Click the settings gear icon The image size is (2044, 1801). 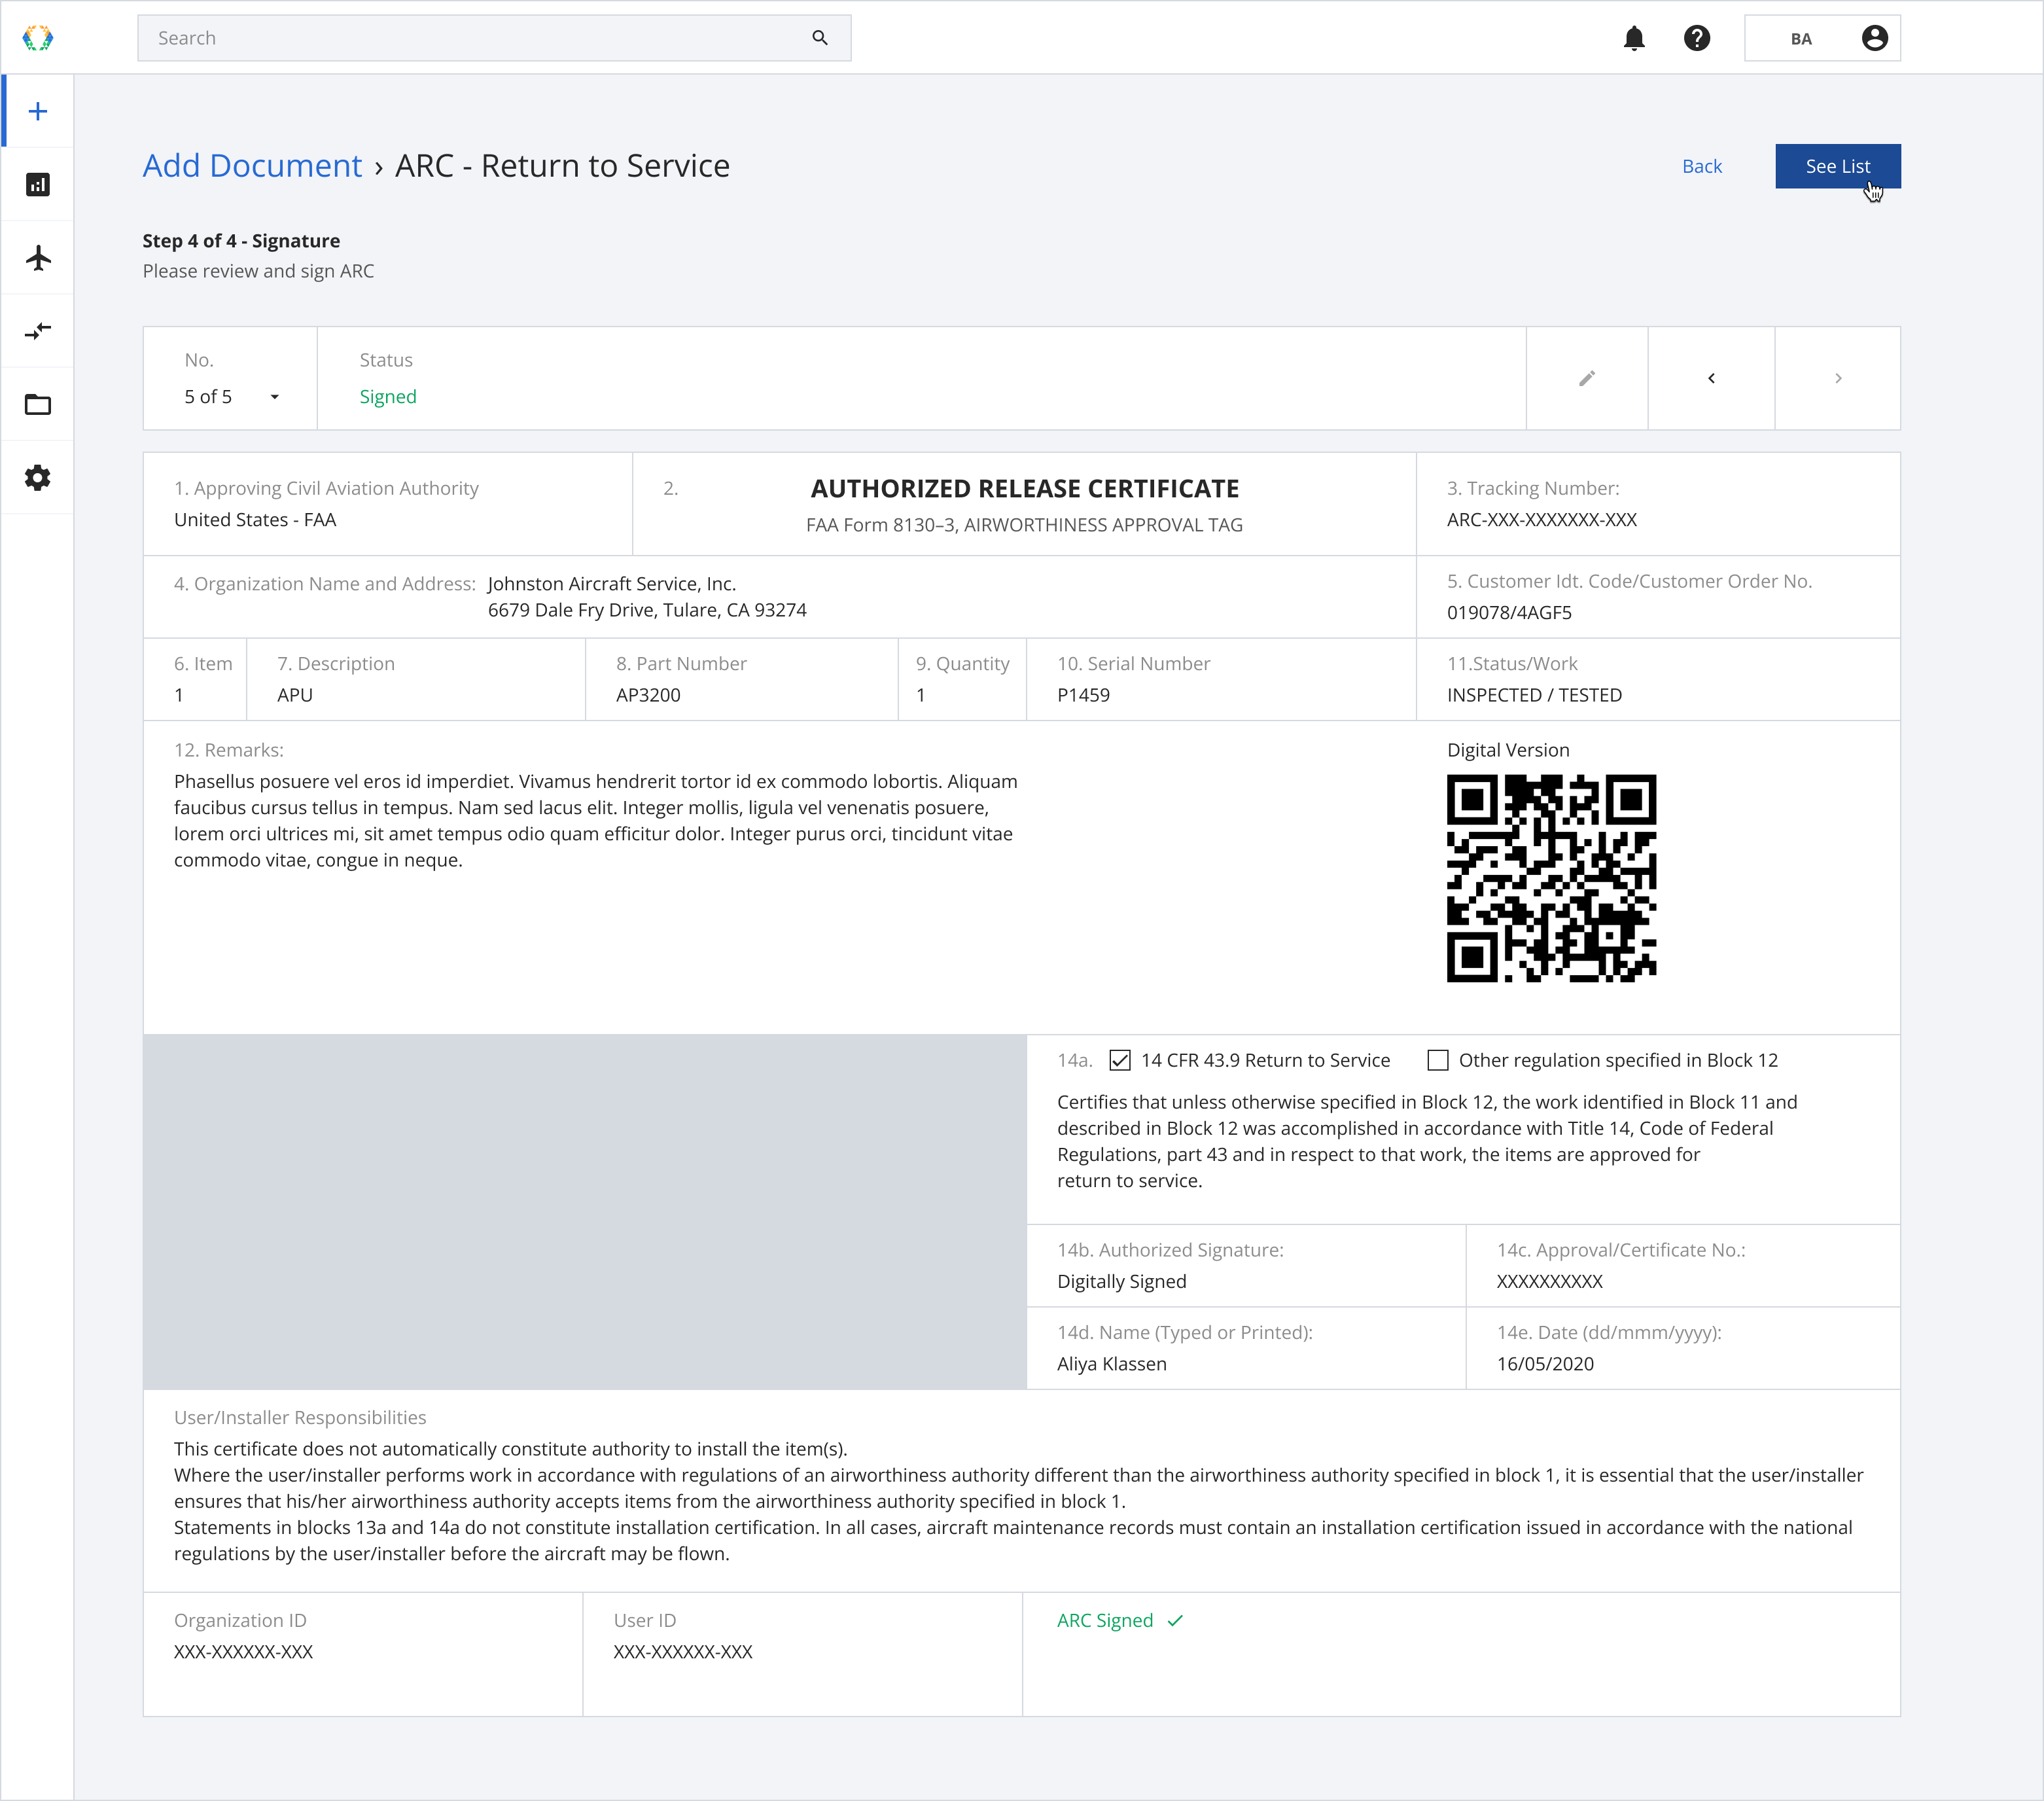[37, 480]
